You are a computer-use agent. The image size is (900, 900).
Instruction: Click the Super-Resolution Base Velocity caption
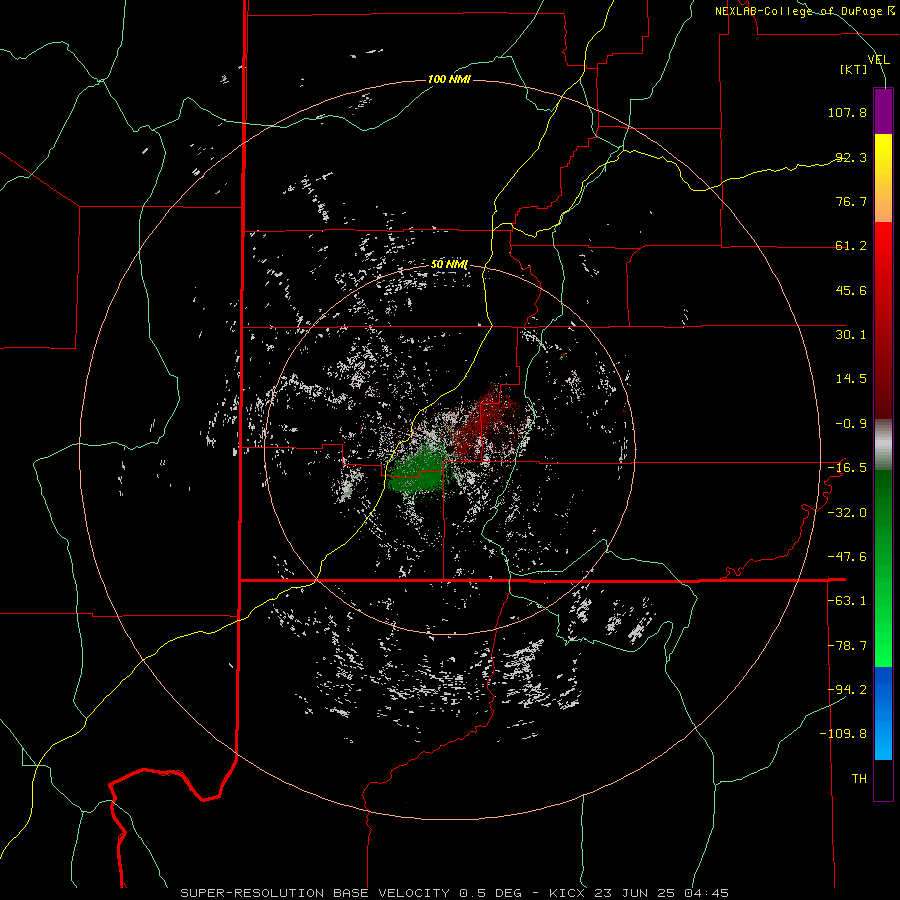coord(455,893)
